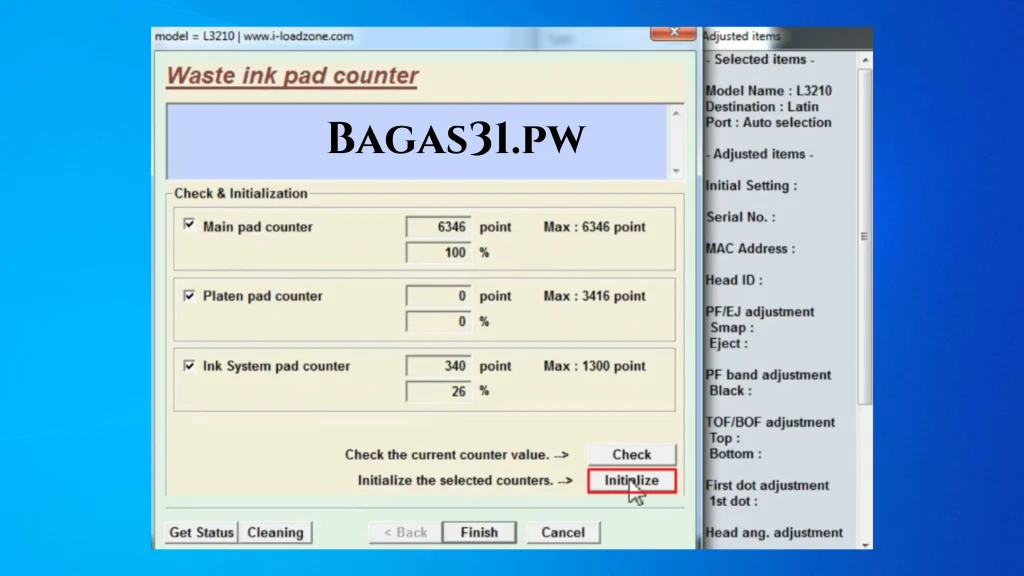Image resolution: width=1024 pixels, height=576 pixels.
Task: Click the 'Max : 6346 point' text
Action: tap(594, 227)
